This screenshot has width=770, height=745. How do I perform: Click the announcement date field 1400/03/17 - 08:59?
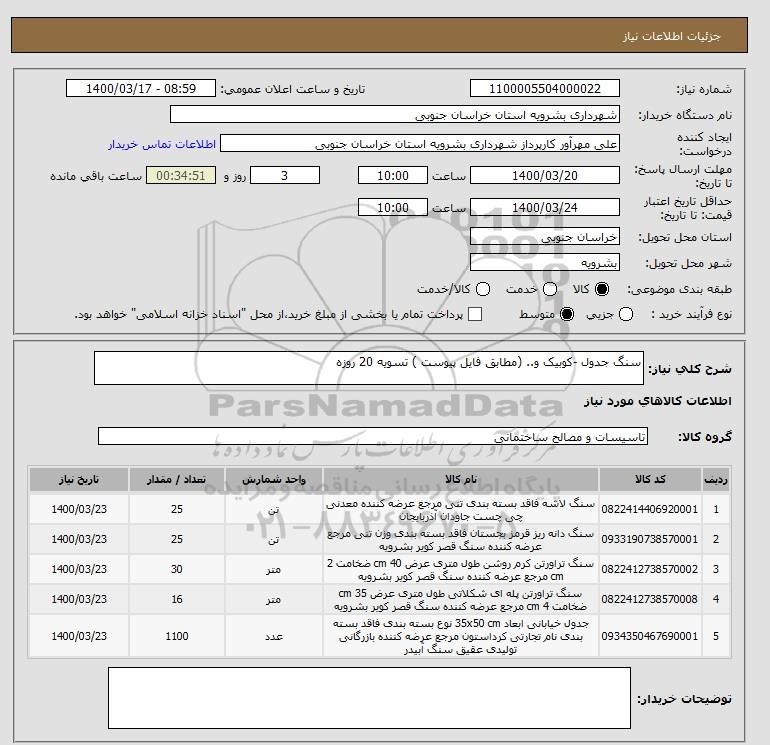pyautogui.click(x=141, y=88)
